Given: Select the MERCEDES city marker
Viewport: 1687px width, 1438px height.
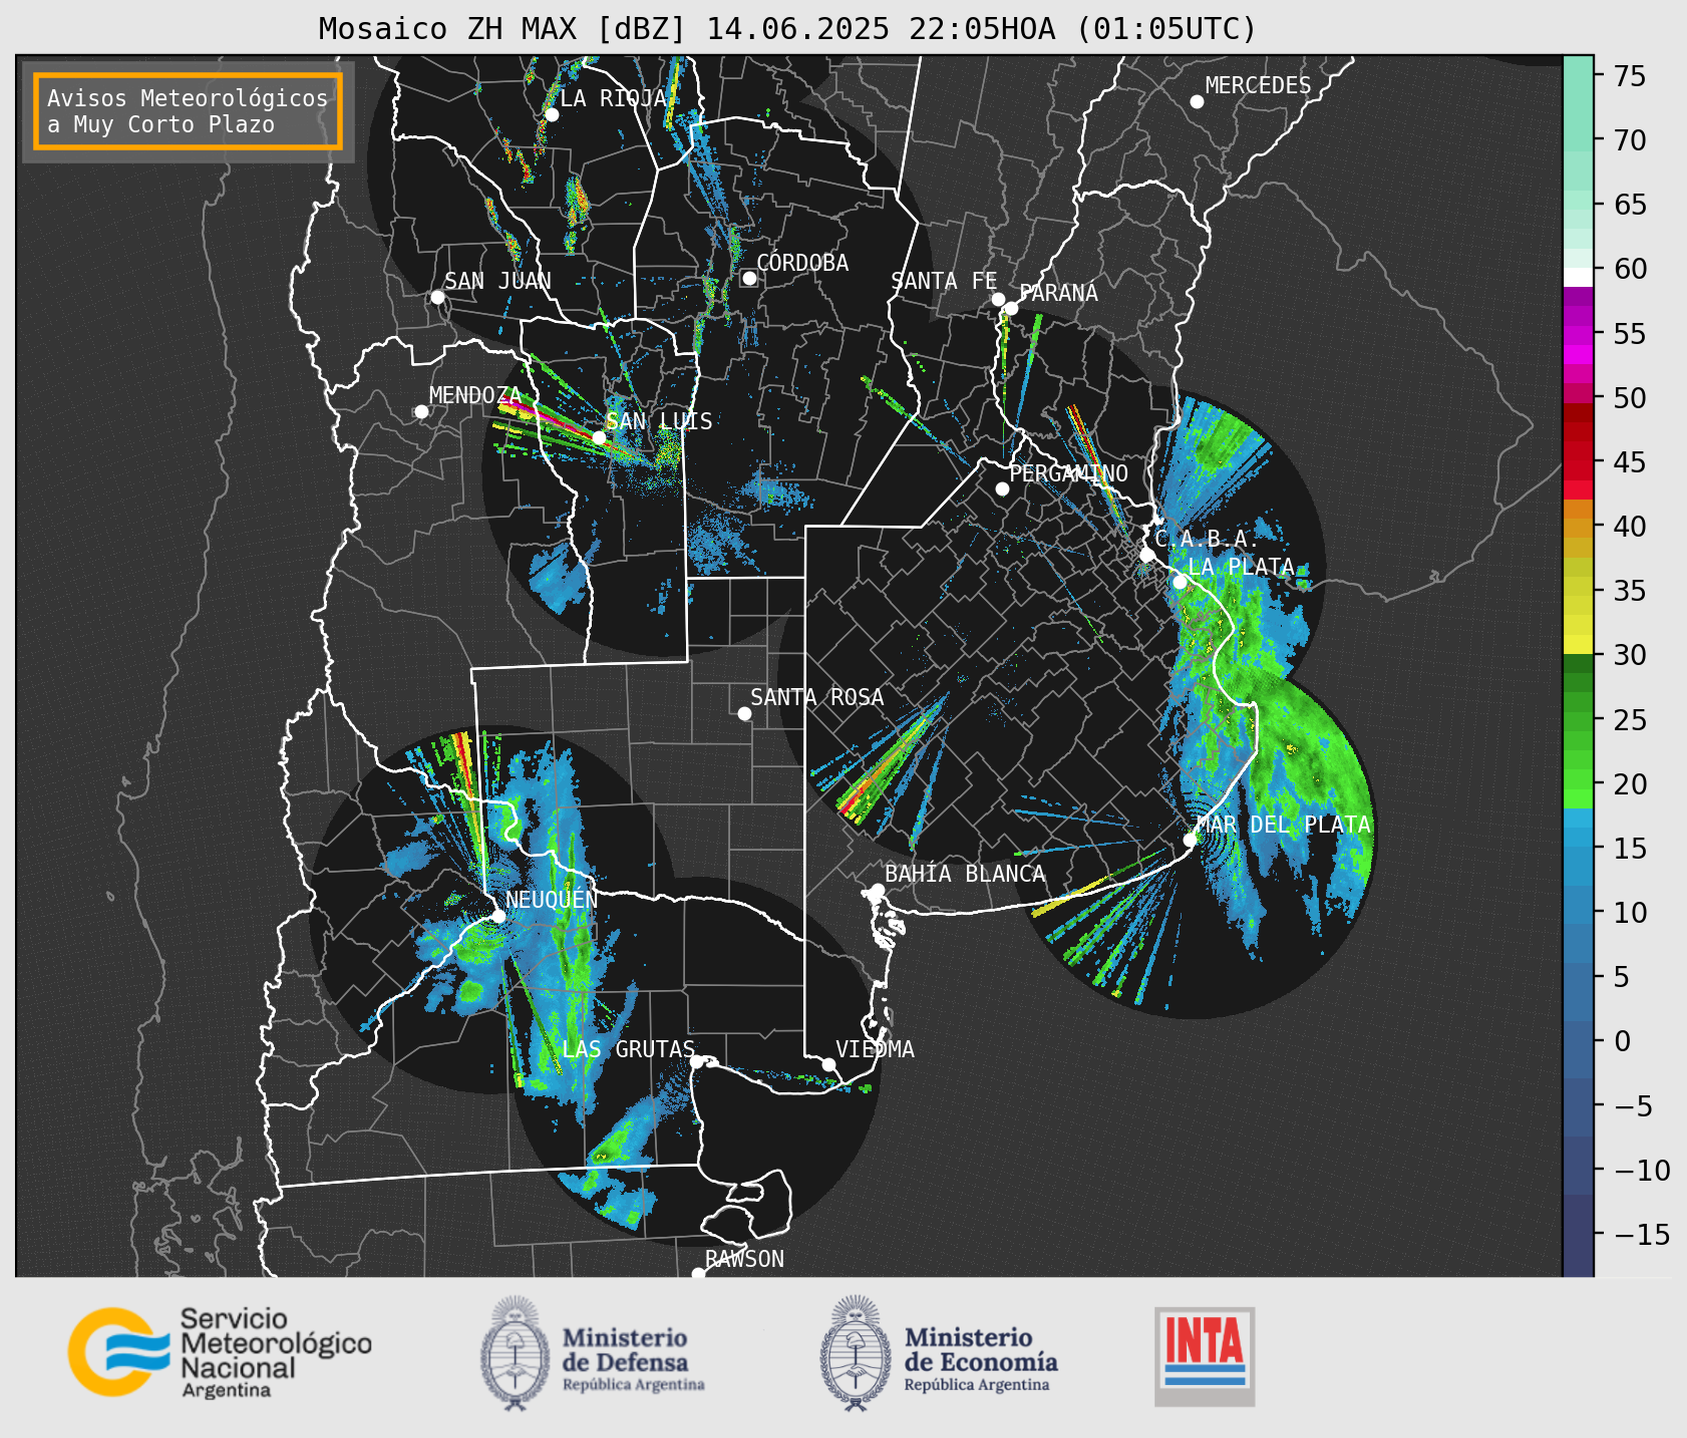Looking at the screenshot, I should (x=1196, y=102).
